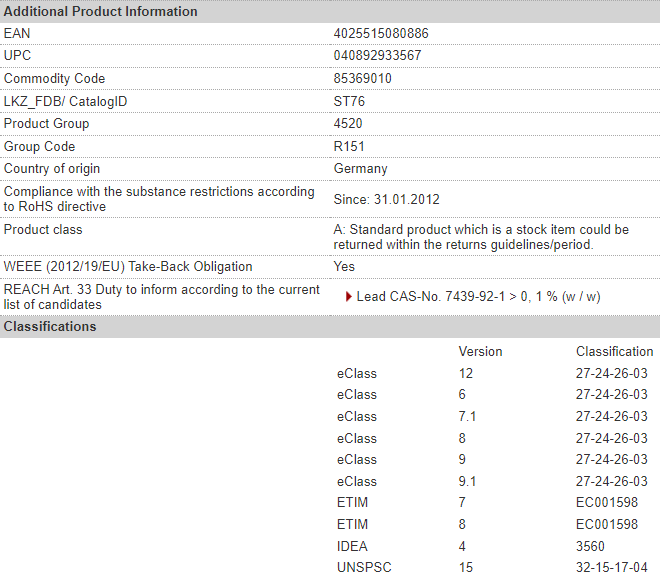Select Group Code value R151

(x=349, y=146)
